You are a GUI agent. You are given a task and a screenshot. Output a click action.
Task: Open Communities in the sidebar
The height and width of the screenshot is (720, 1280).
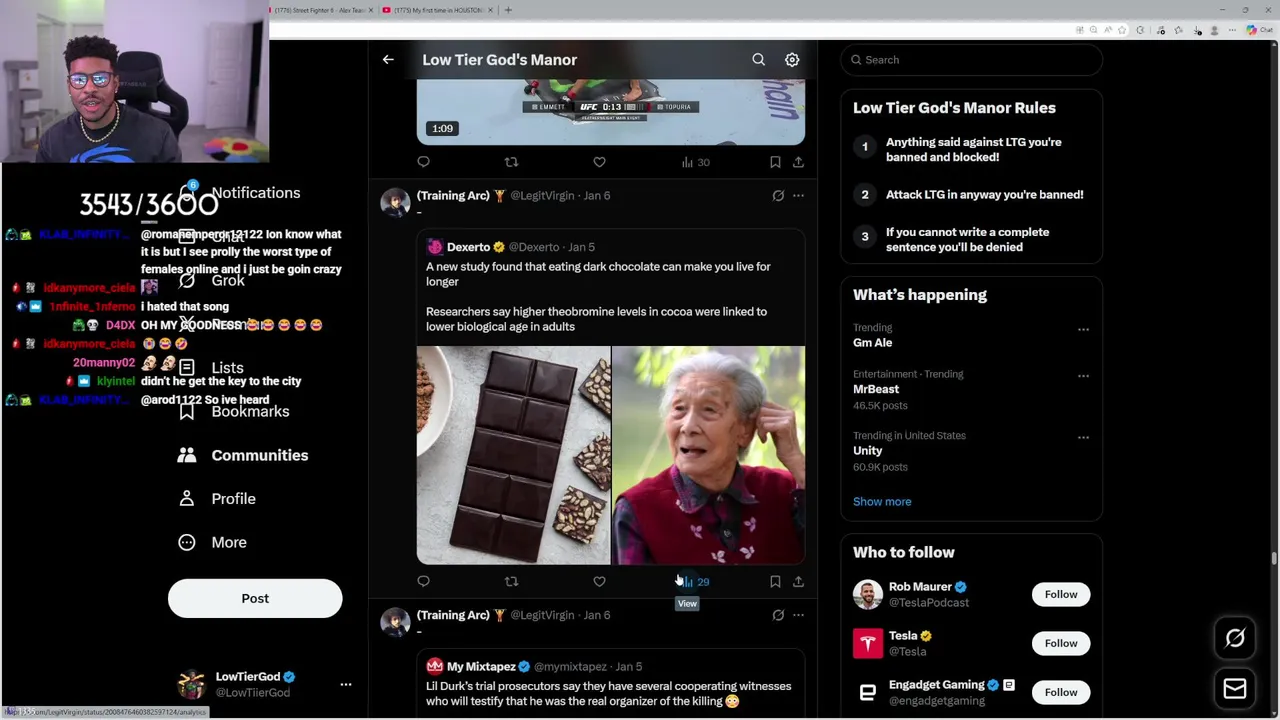click(x=243, y=455)
